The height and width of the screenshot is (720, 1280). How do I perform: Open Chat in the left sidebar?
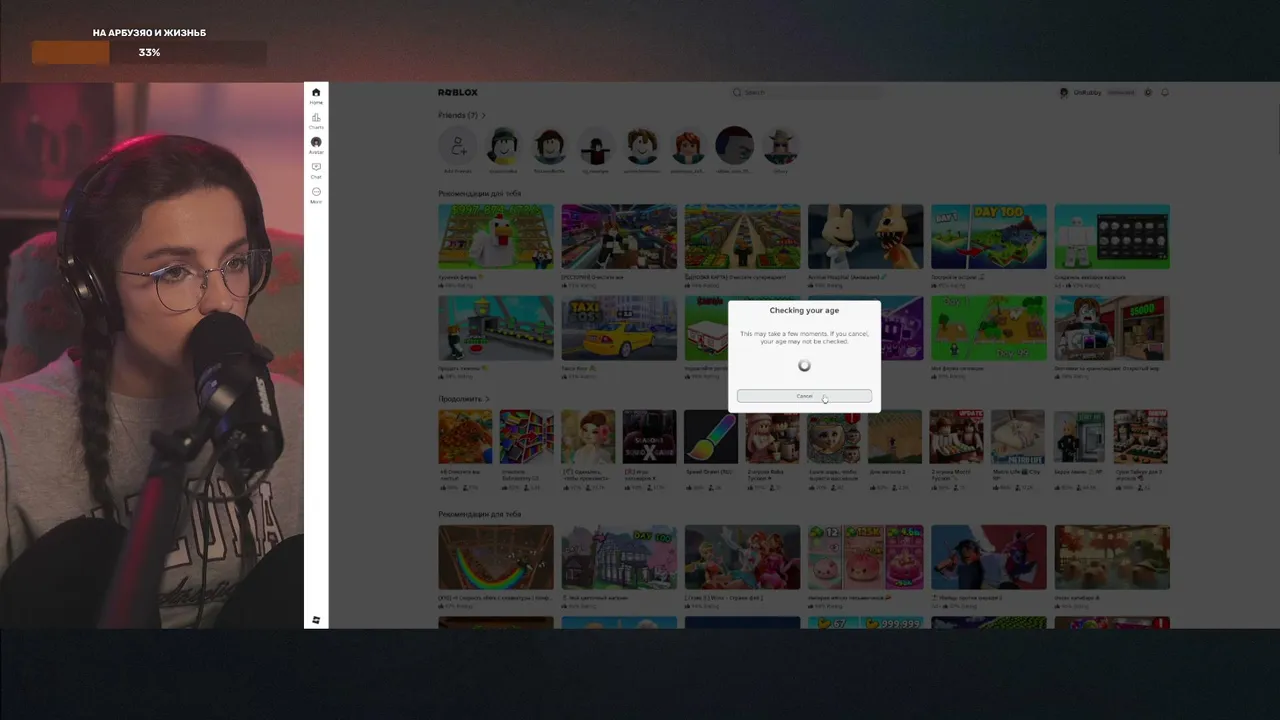(x=316, y=170)
